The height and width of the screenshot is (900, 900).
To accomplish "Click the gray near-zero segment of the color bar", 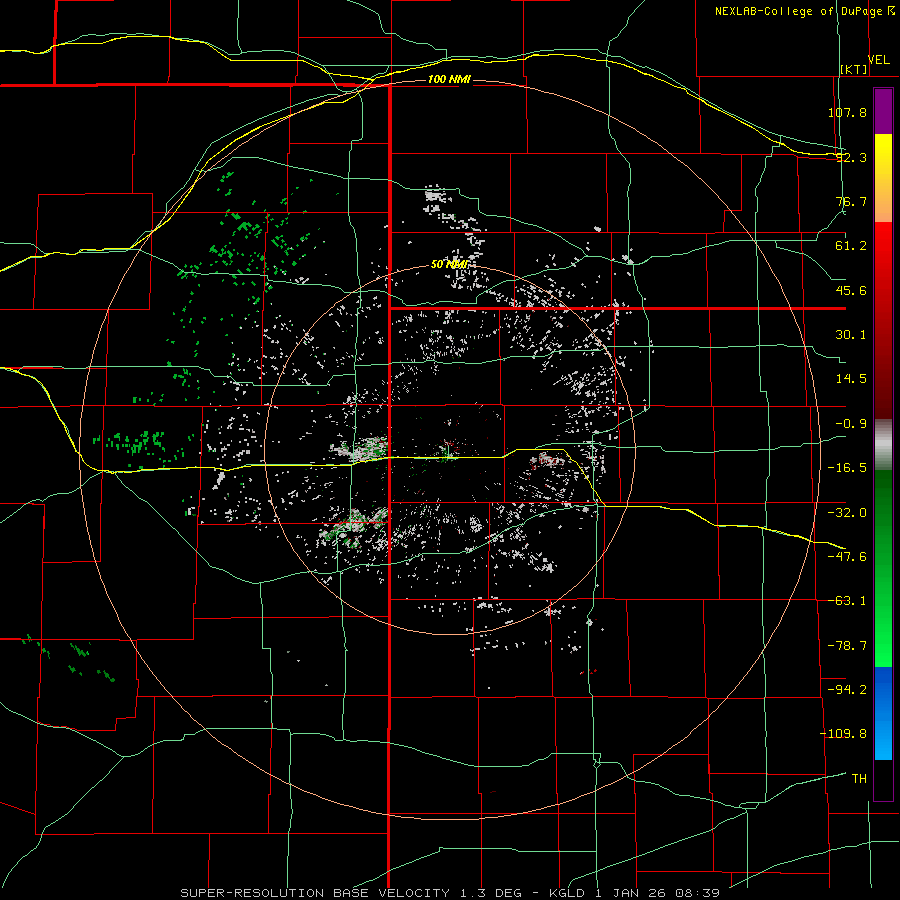I will (883, 445).
